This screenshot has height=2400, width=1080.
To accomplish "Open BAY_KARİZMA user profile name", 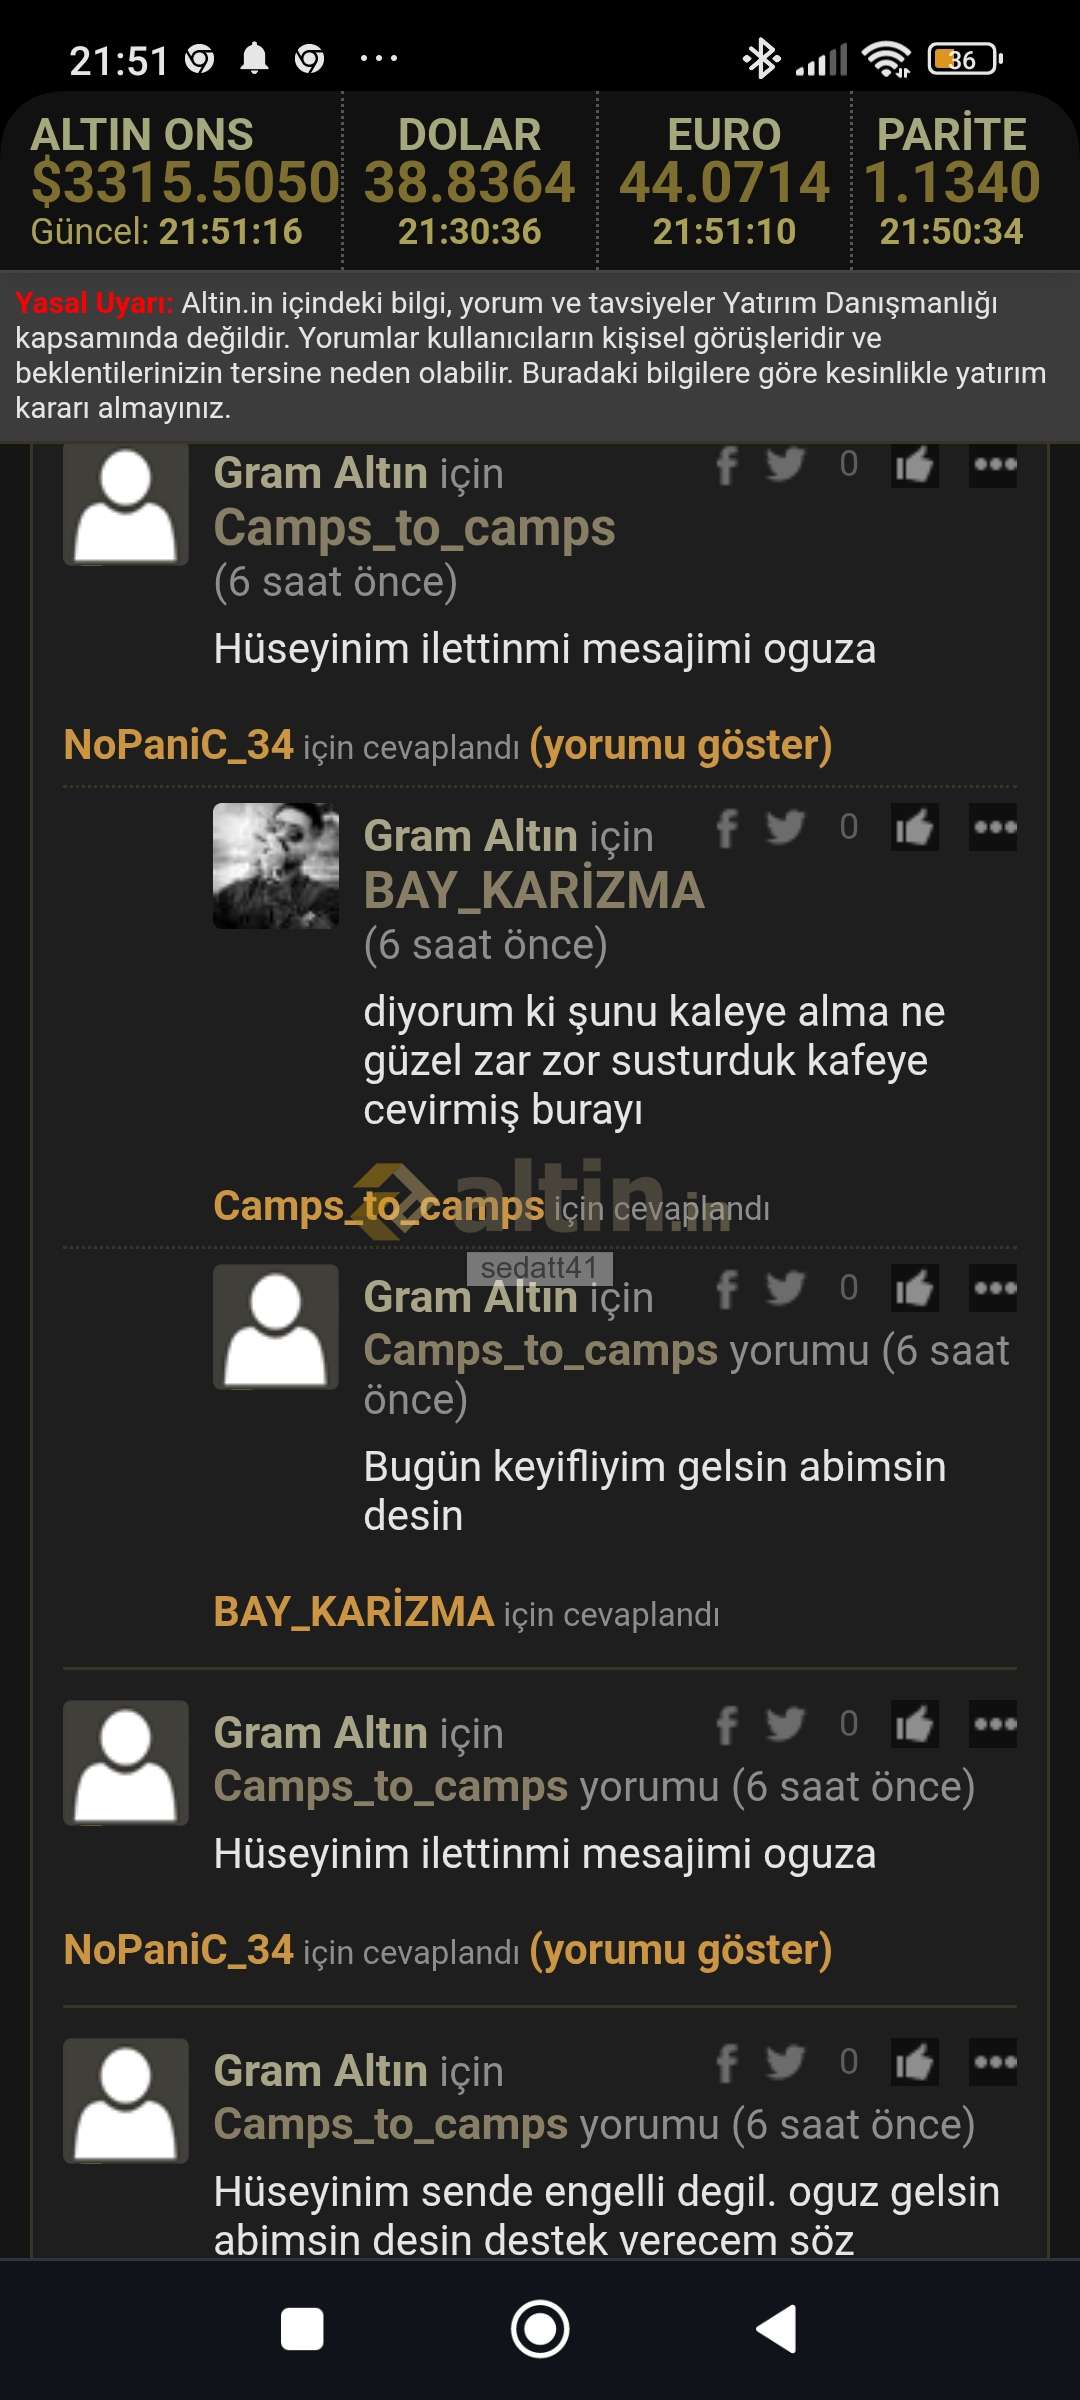I will 534,890.
